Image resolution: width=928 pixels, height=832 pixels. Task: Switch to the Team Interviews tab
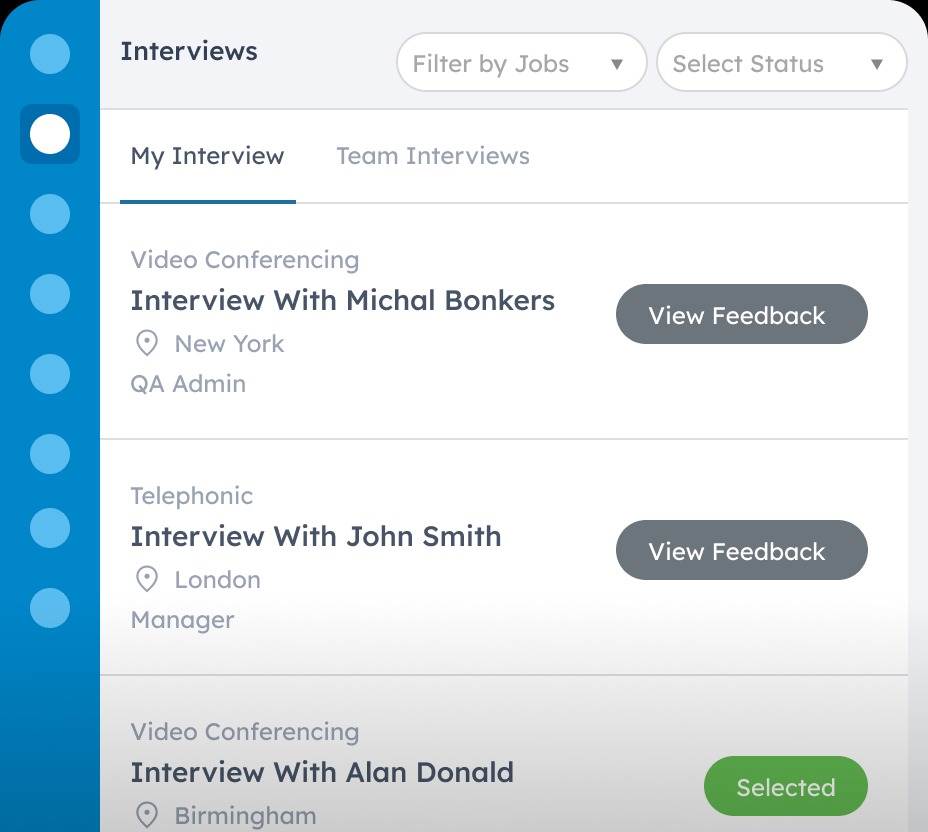(x=433, y=156)
